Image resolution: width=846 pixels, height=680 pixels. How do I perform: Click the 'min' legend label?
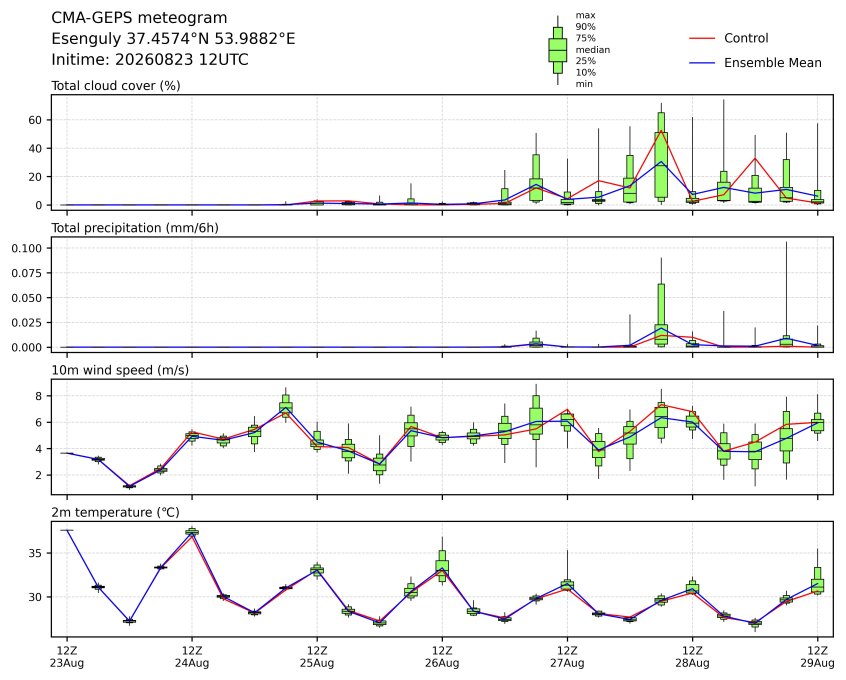click(x=584, y=84)
